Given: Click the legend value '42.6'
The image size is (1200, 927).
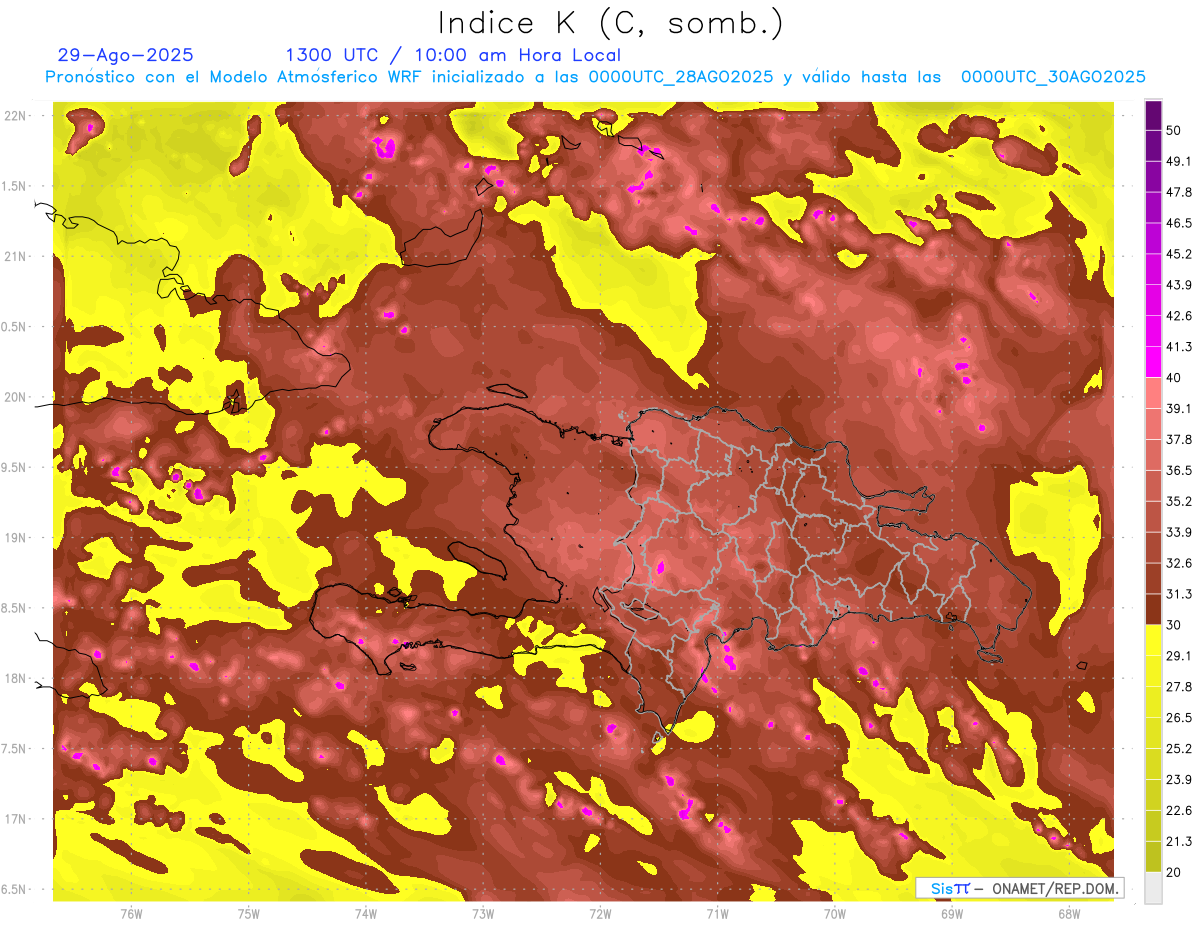Looking at the screenshot, I should 1179,316.
